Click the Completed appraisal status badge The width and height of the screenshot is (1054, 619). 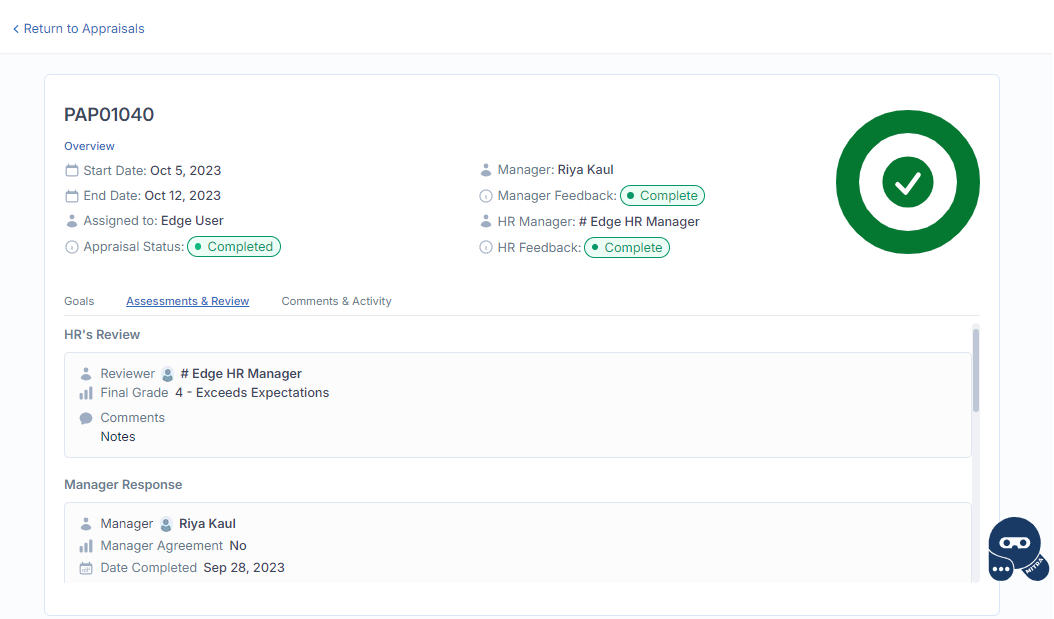pos(234,247)
